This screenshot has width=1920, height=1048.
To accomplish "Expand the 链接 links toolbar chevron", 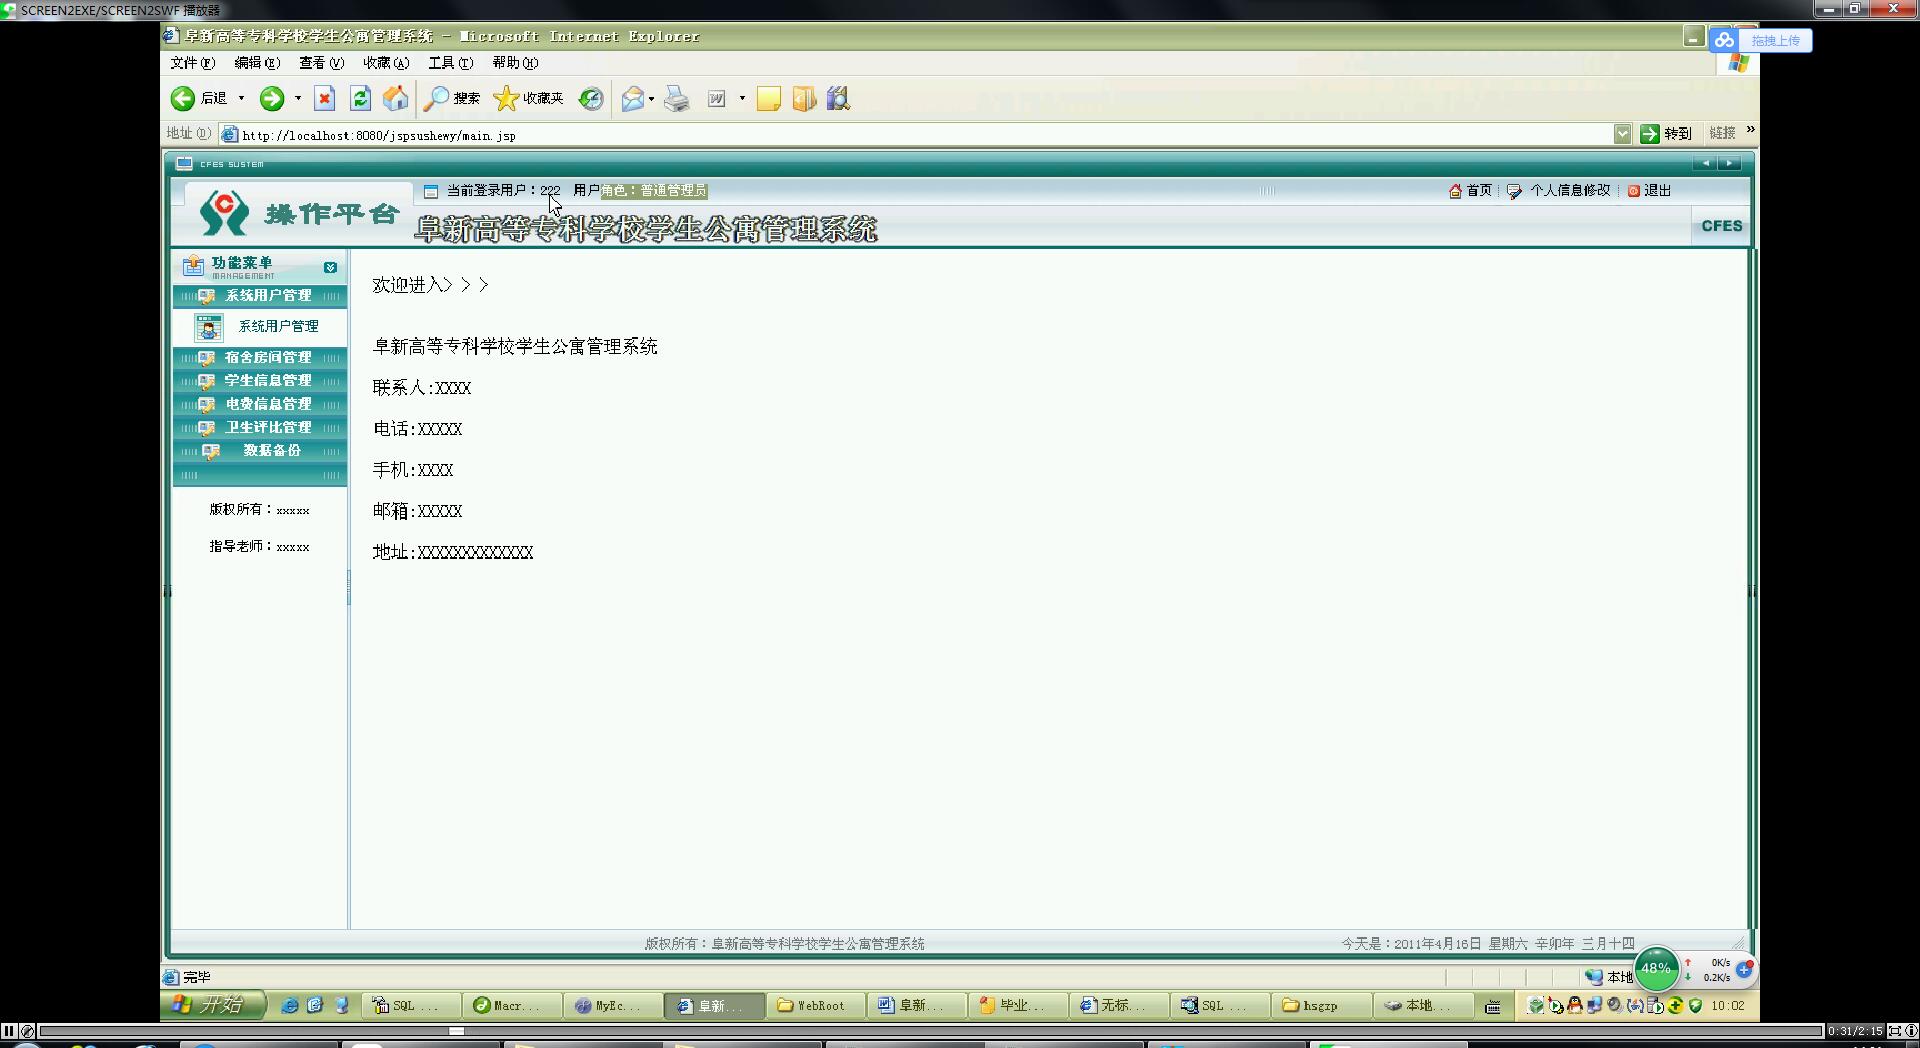I will point(1750,130).
